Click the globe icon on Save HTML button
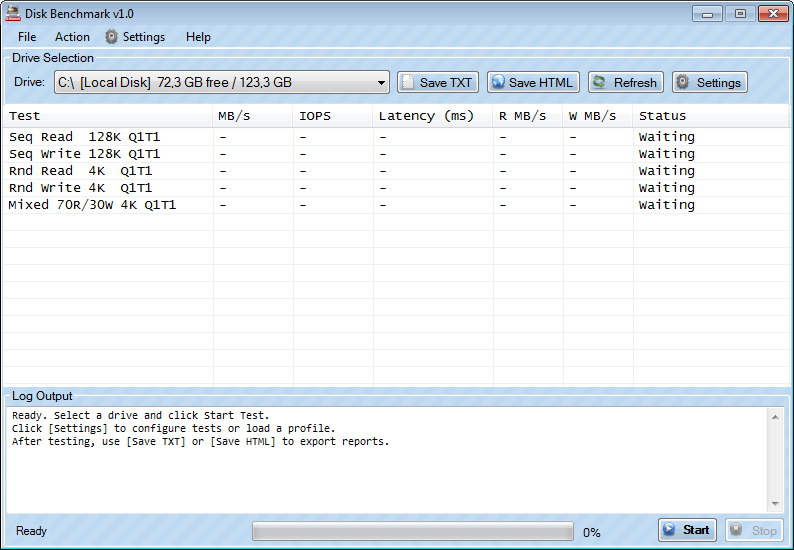Image resolution: width=794 pixels, height=550 pixels. pos(498,82)
